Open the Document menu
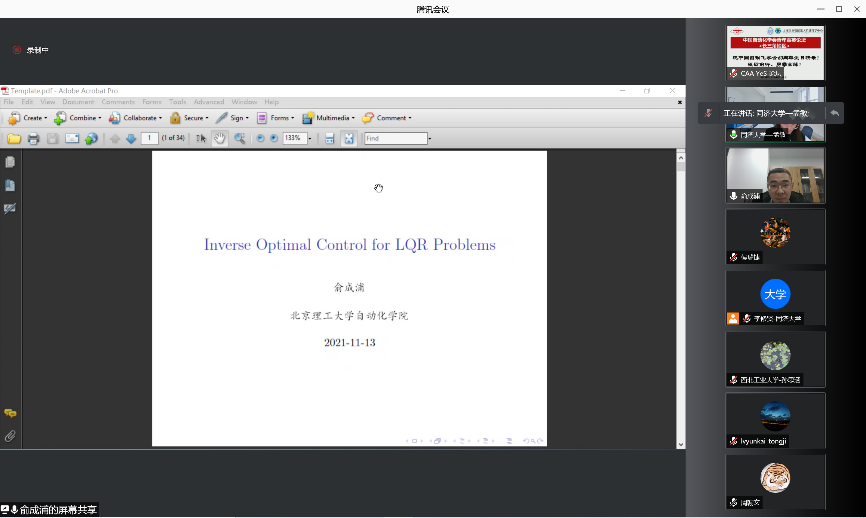 (78, 102)
